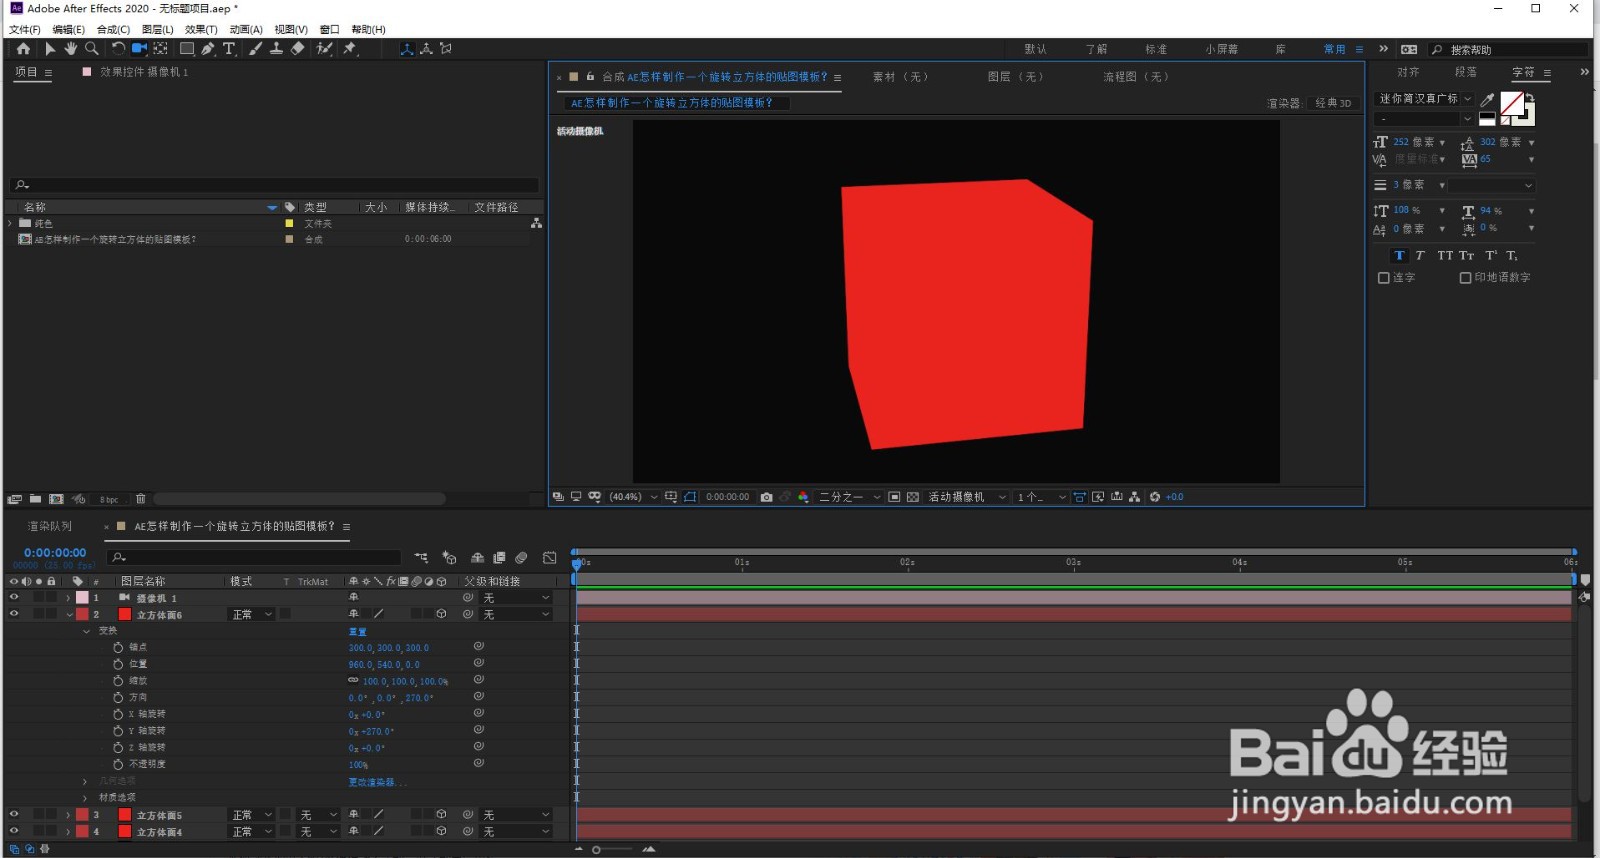Image resolution: width=1600 pixels, height=858 pixels.
Task: Go to the Home screen icon
Action: point(23,48)
